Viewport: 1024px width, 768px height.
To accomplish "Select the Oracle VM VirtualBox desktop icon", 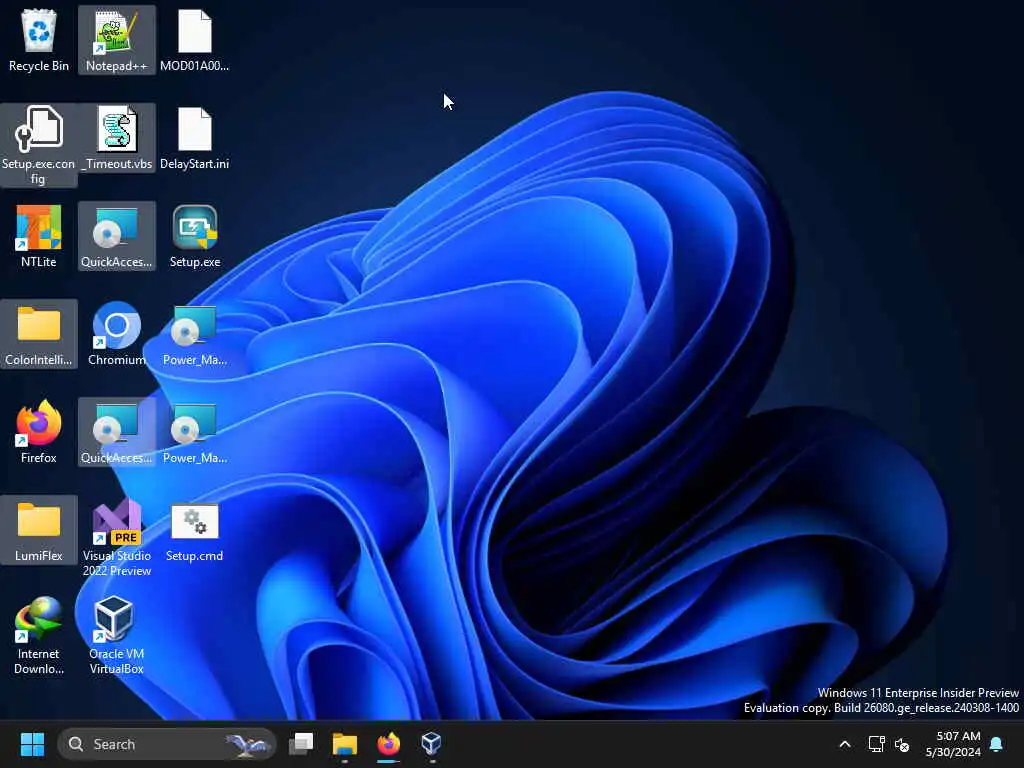I will coord(117,635).
